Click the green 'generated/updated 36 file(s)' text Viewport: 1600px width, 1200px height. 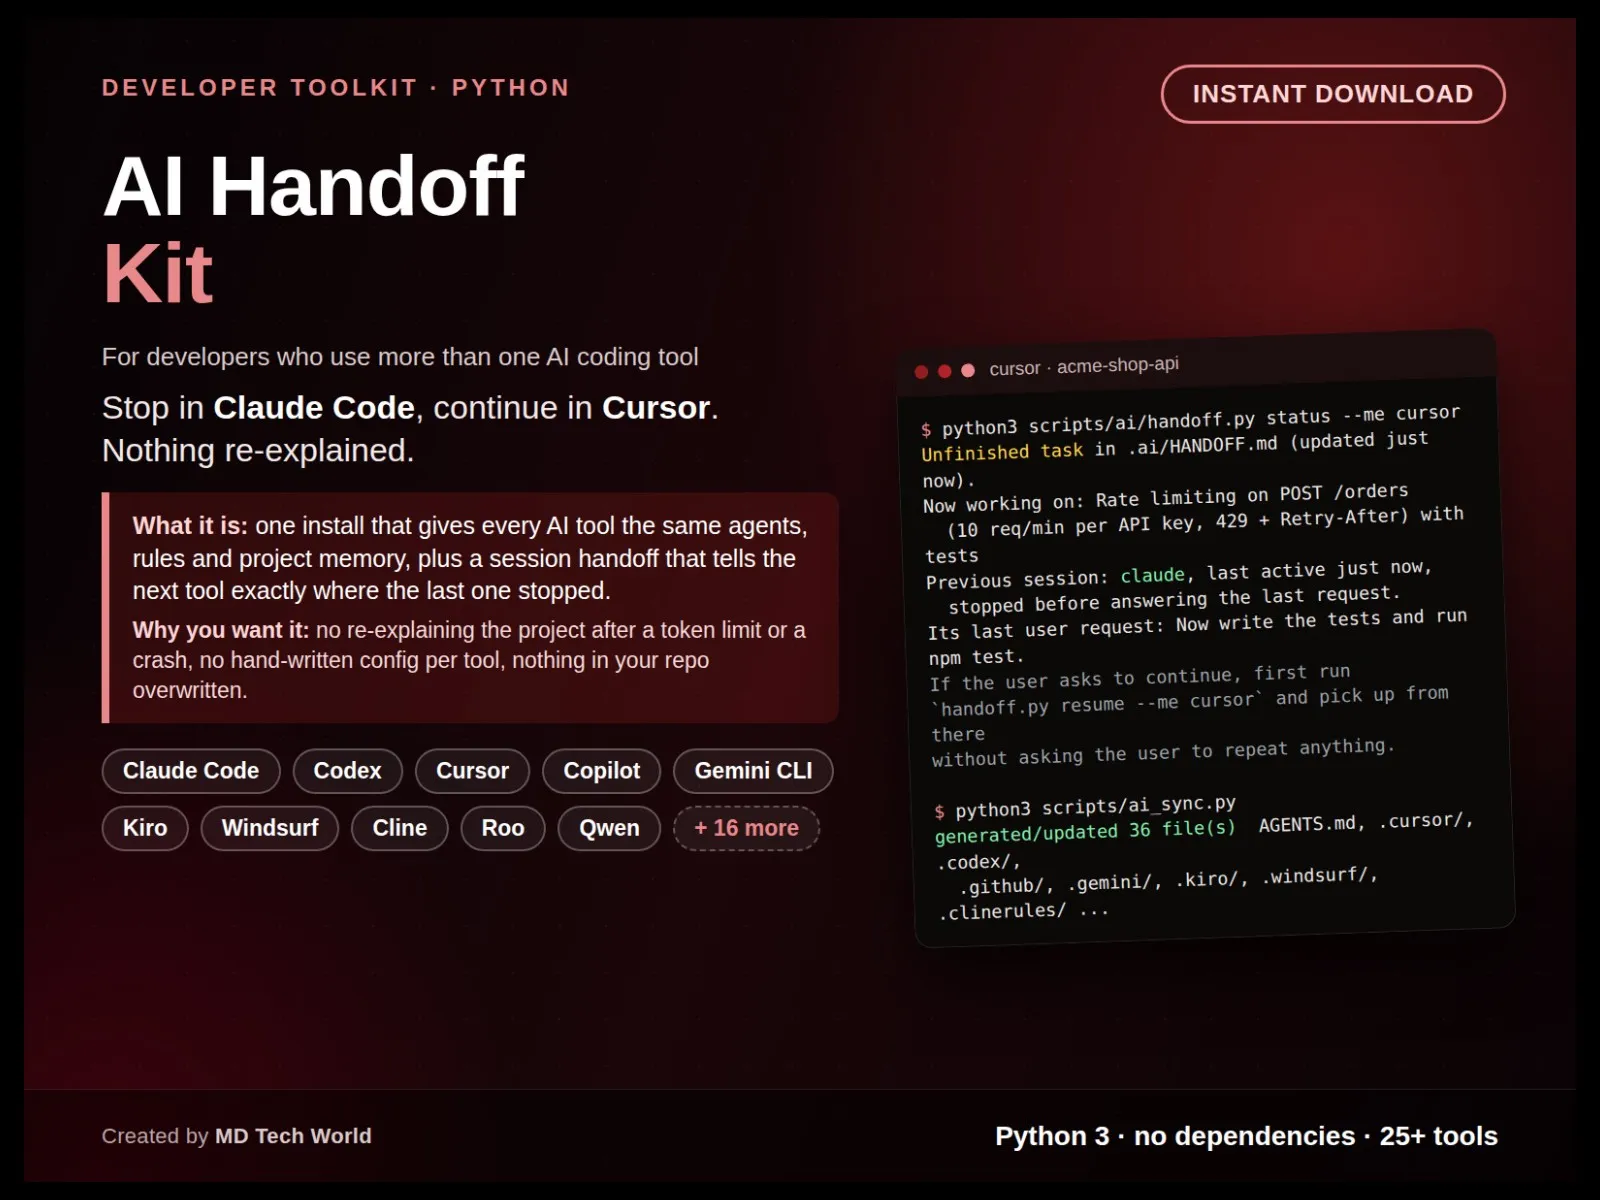[x=1085, y=831]
